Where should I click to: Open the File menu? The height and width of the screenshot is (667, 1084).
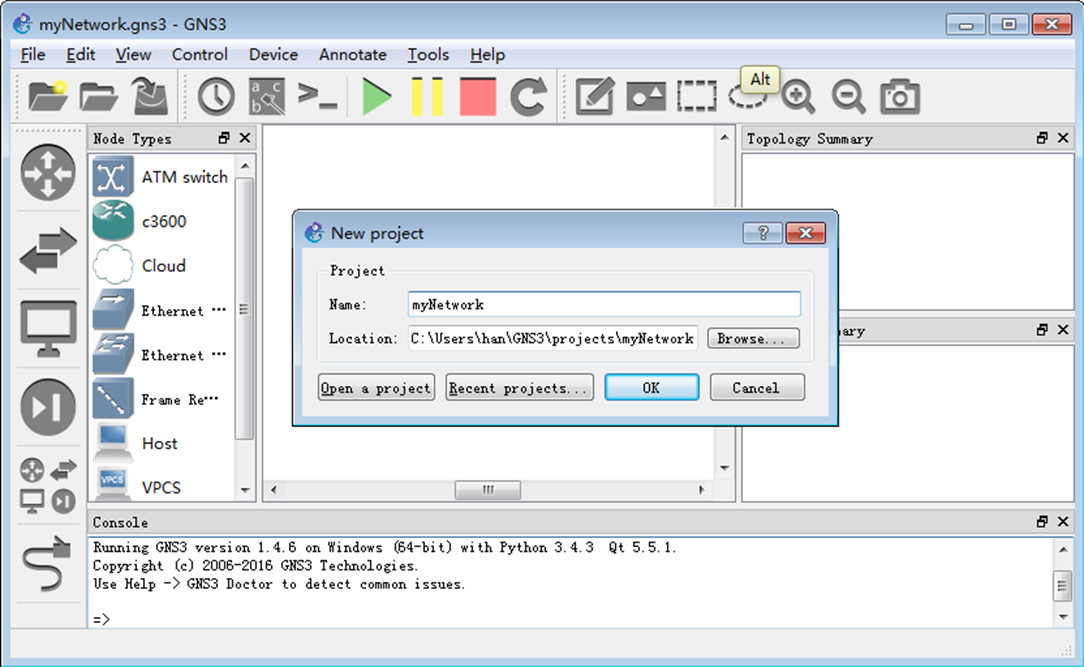click(32, 55)
